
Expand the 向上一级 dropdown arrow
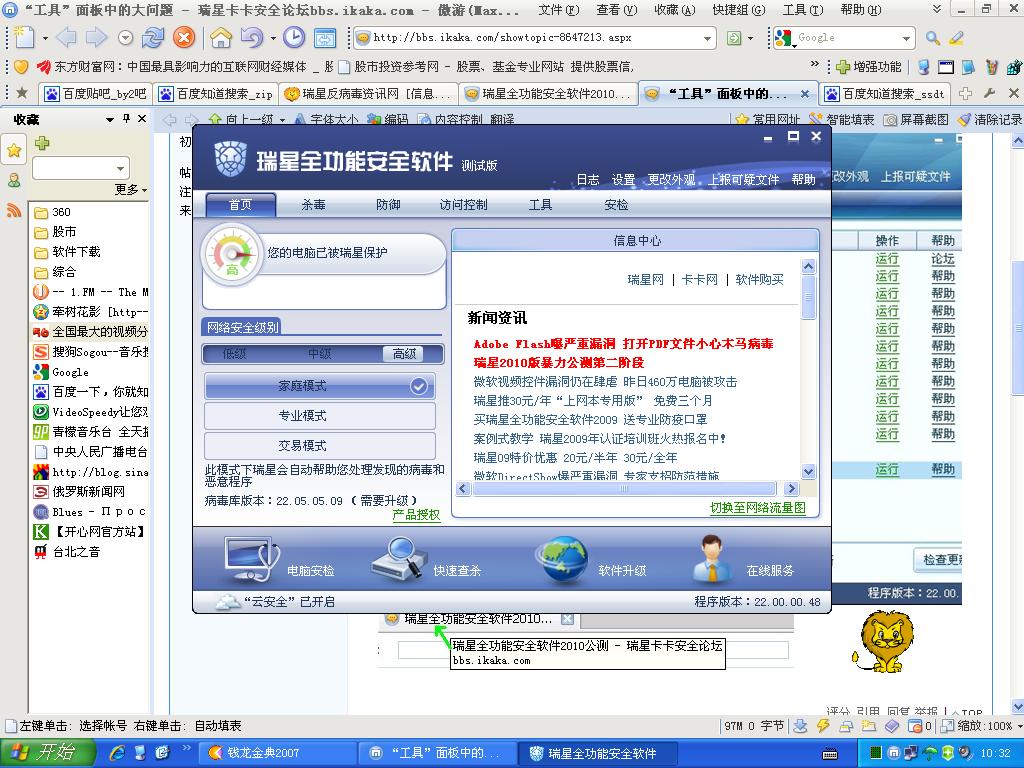click(283, 120)
